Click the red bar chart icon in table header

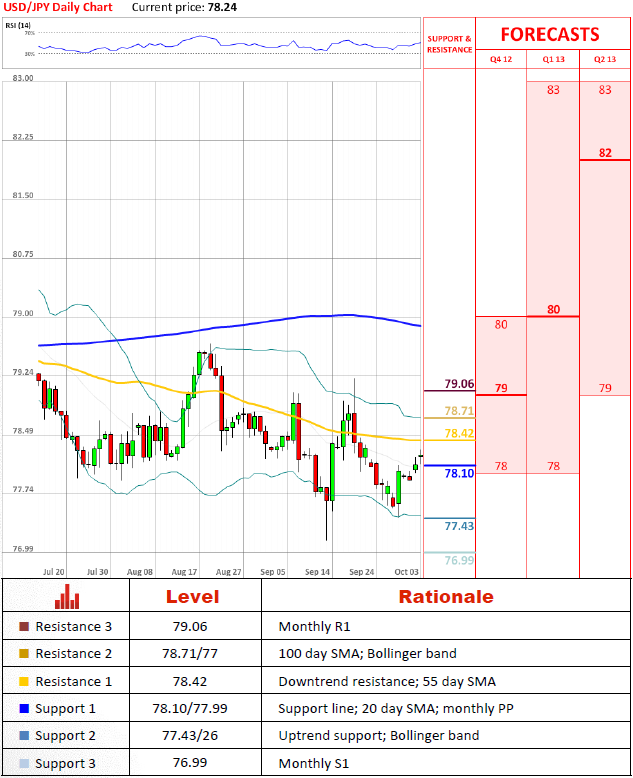coord(67,597)
